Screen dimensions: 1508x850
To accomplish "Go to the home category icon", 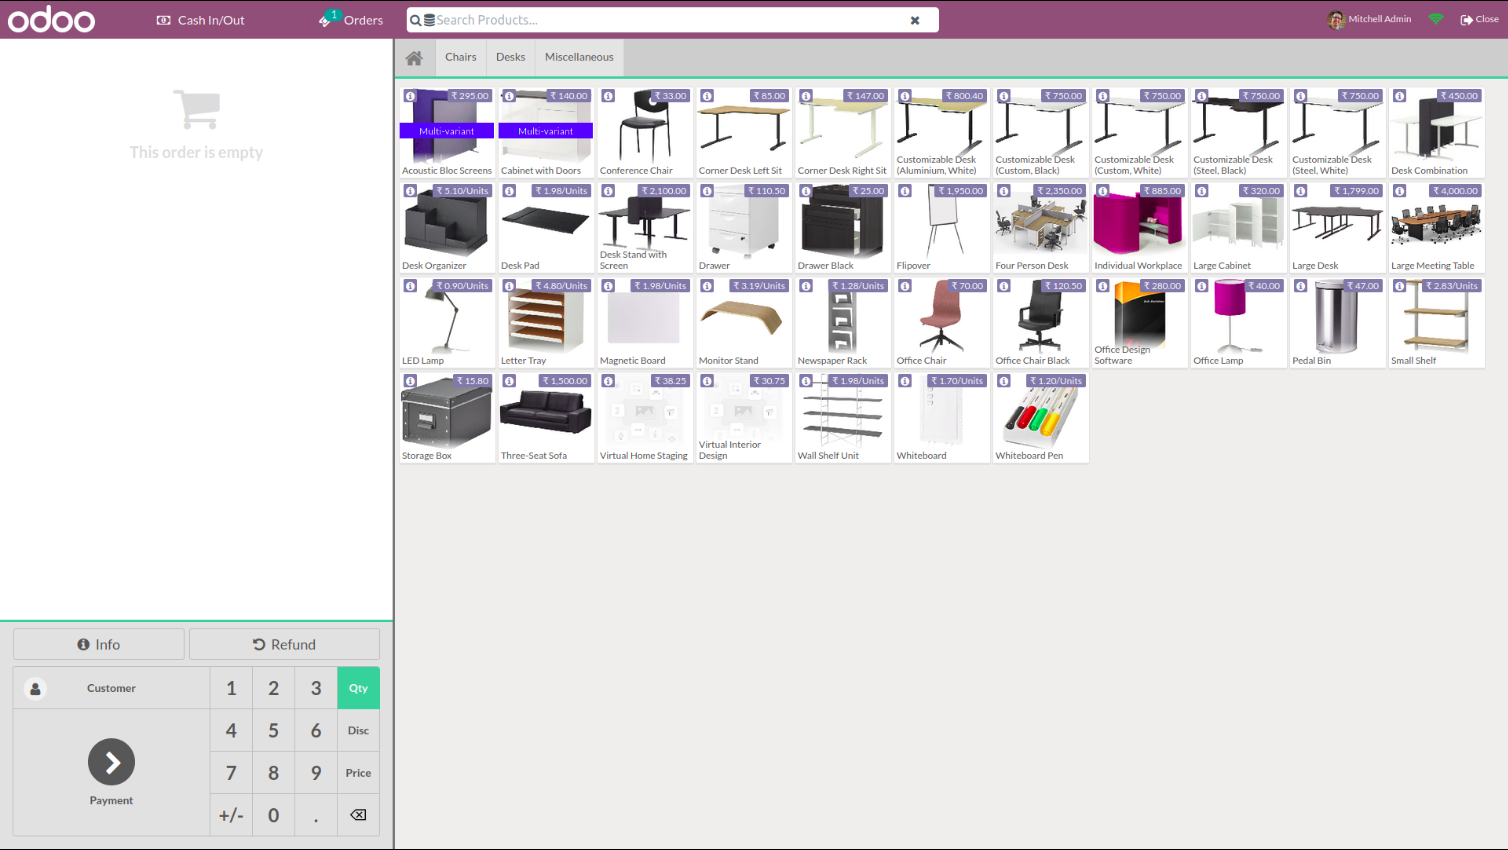I will point(414,58).
